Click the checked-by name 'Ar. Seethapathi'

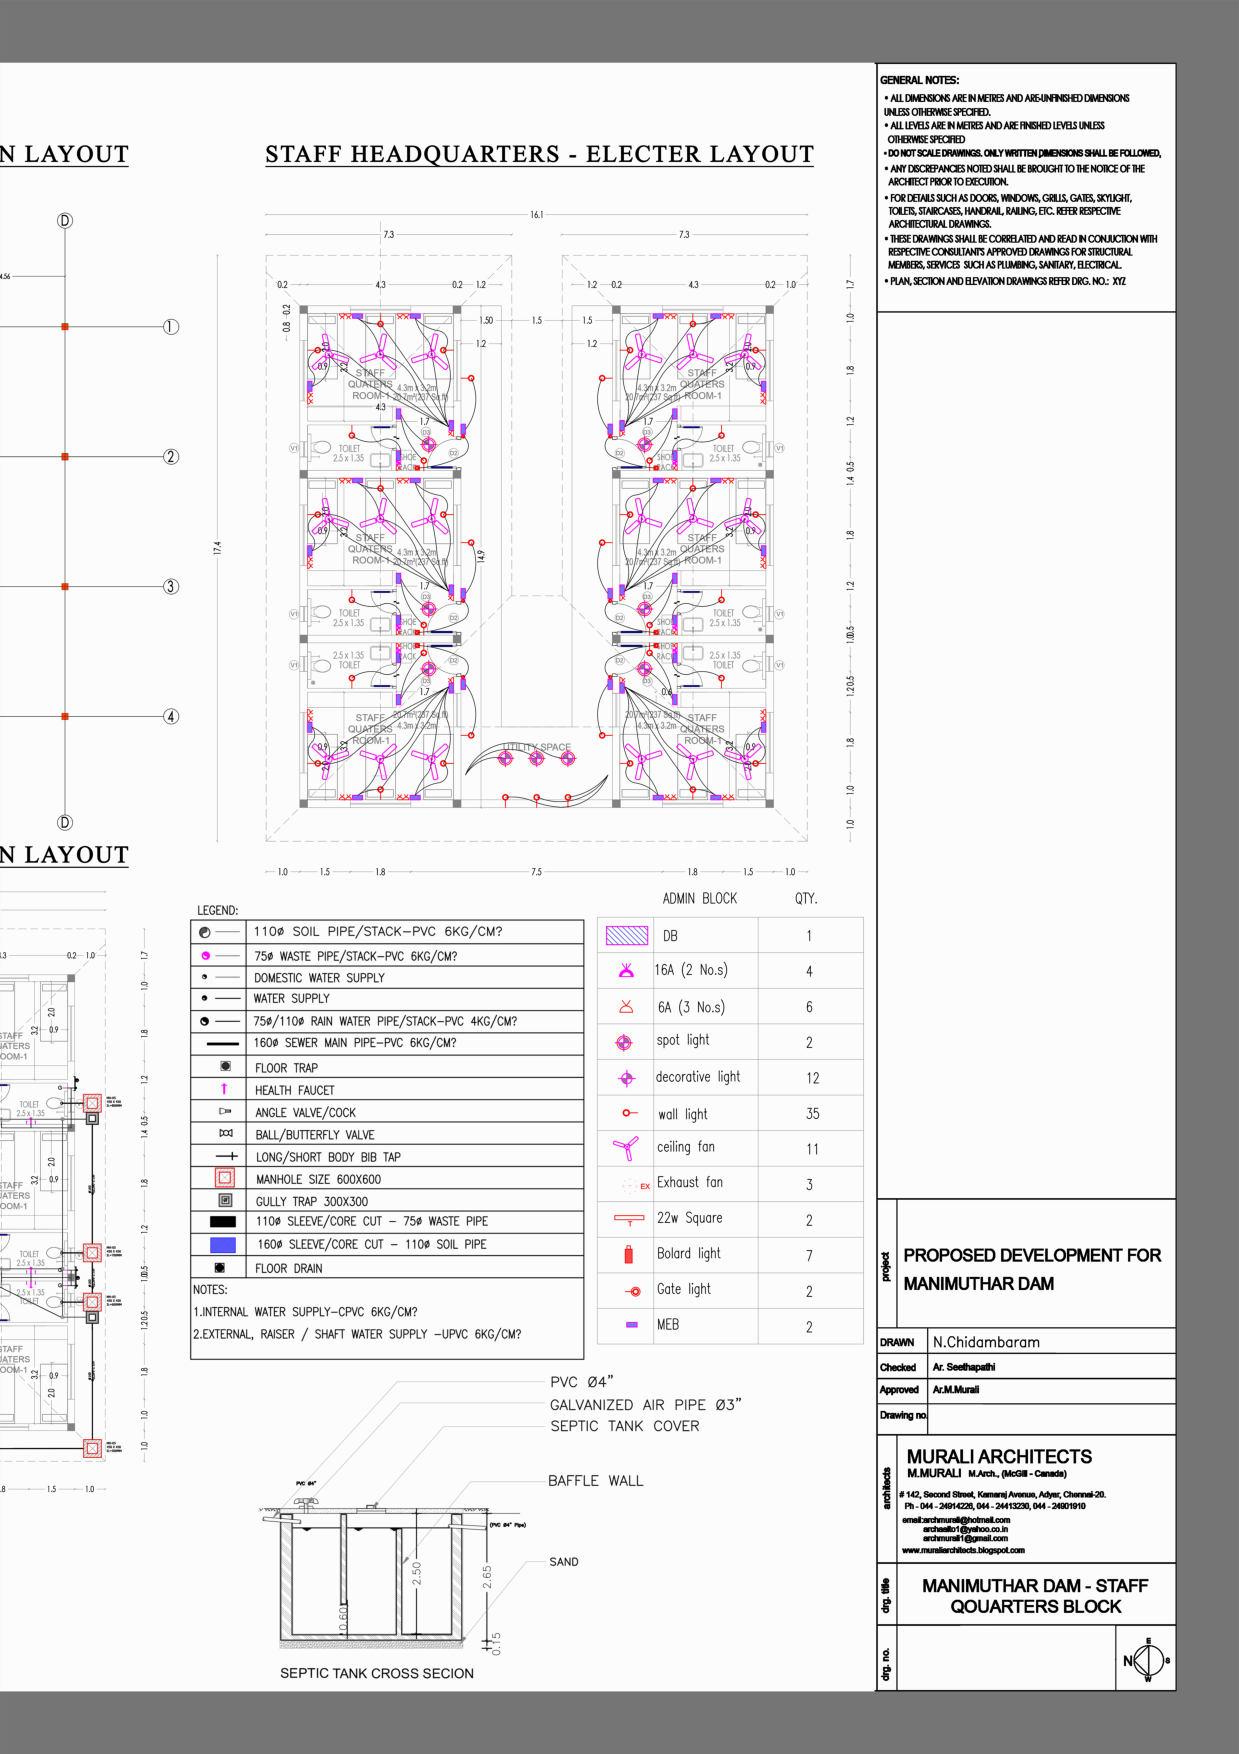point(963,1367)
